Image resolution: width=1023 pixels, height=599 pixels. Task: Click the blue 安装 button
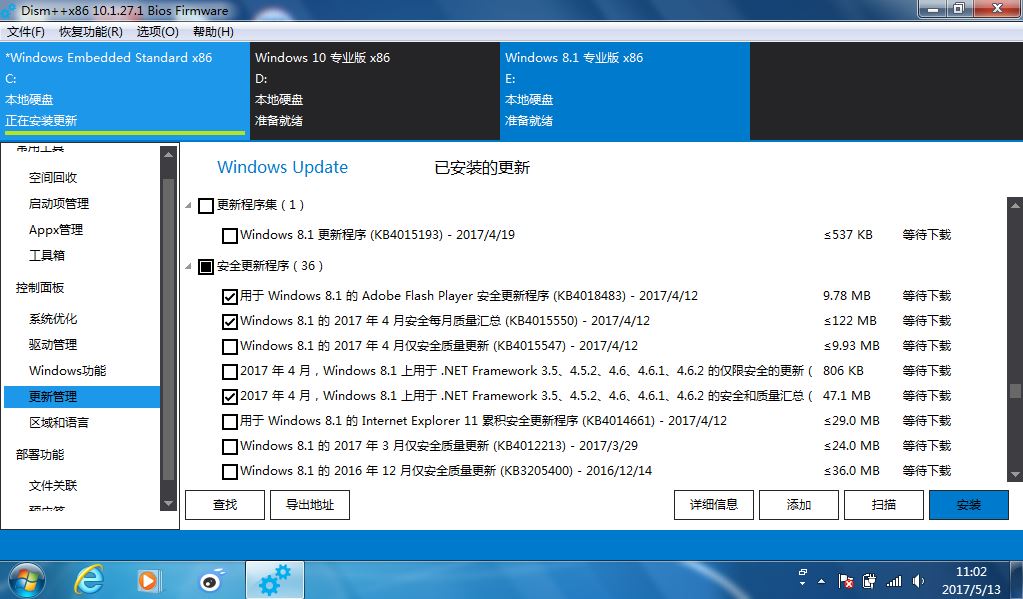click(969, 505)
